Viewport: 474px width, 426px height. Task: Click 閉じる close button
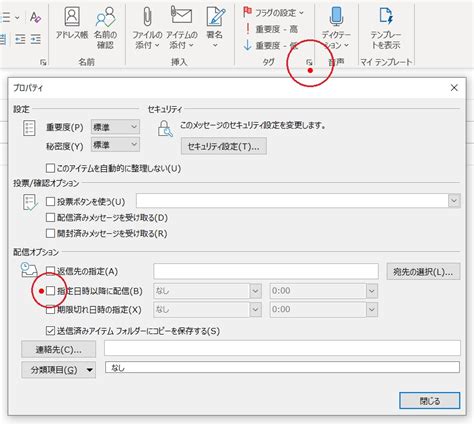click(x=430, y=400)
